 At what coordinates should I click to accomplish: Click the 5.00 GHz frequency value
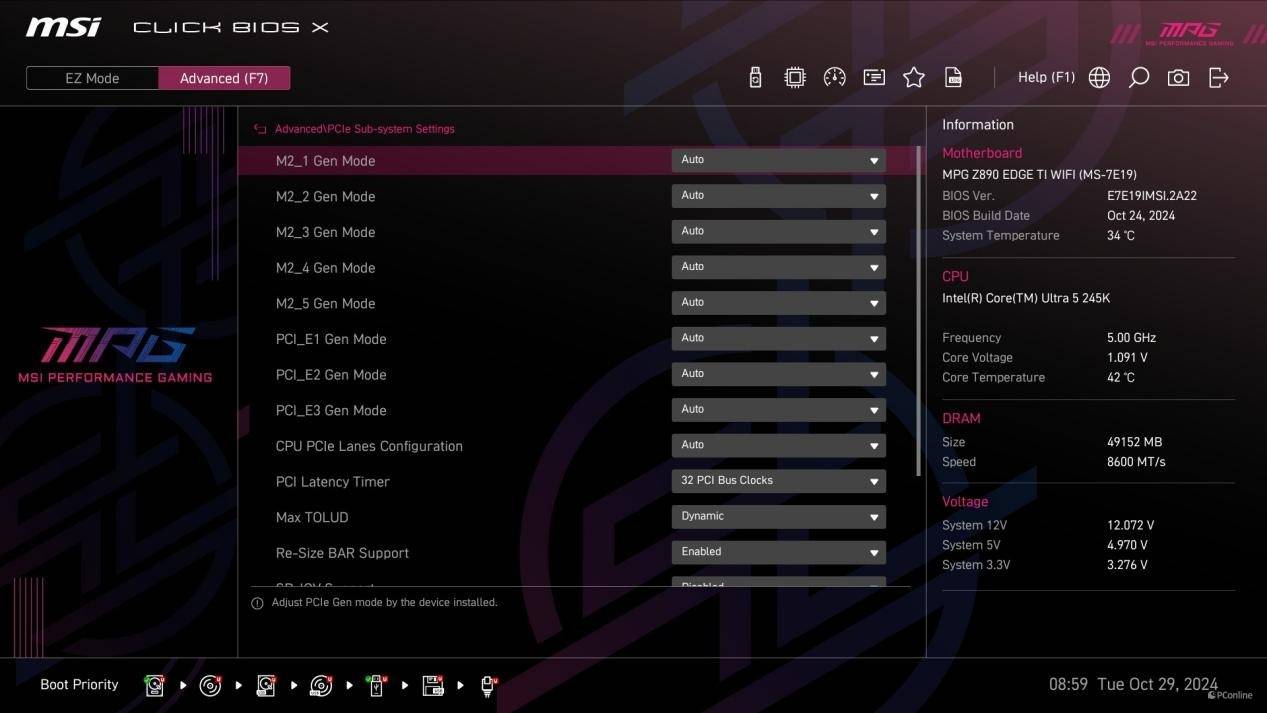coord(1132,338)
